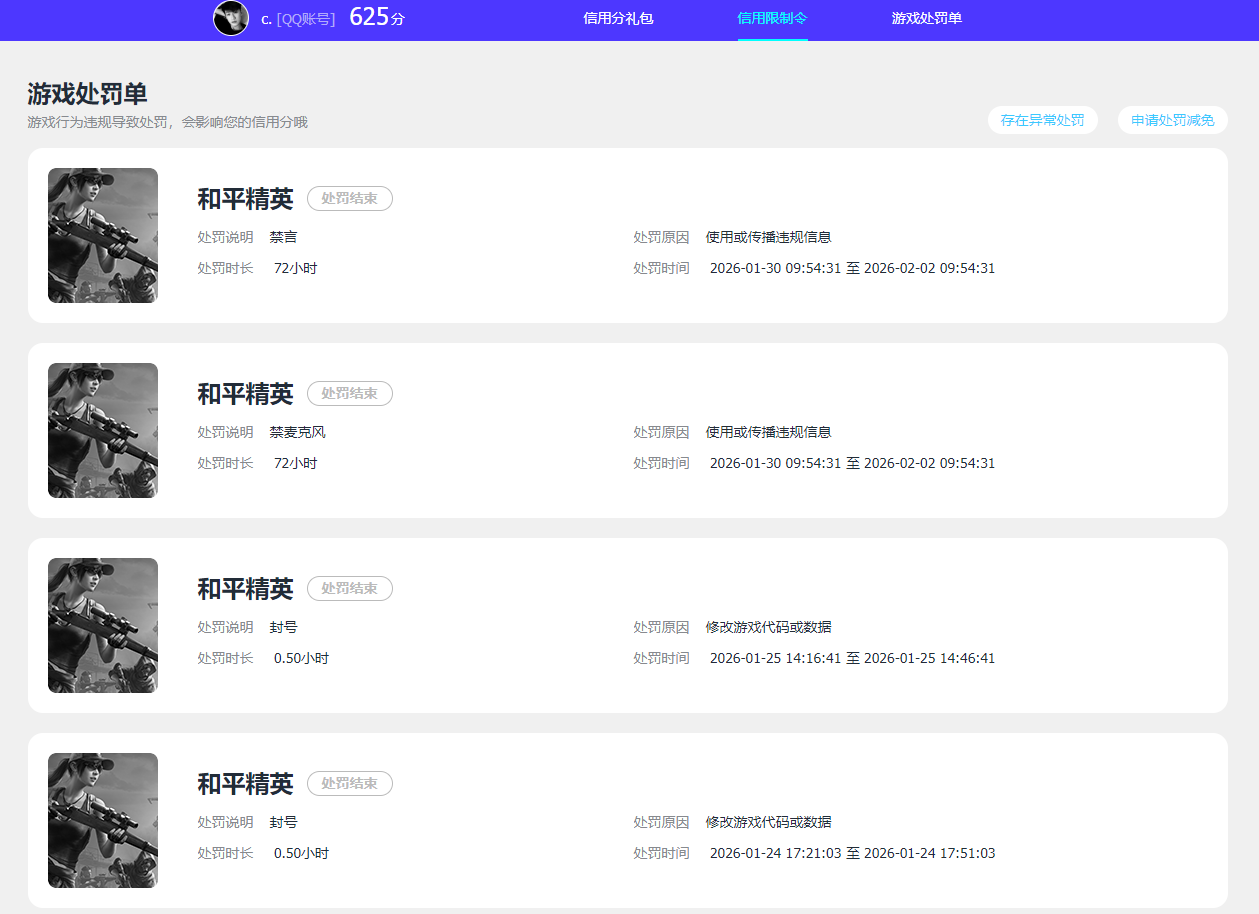Go to the 游戏处罚单 tab in header
Viewport: 1259px width, 914px height.
[926, 18]
